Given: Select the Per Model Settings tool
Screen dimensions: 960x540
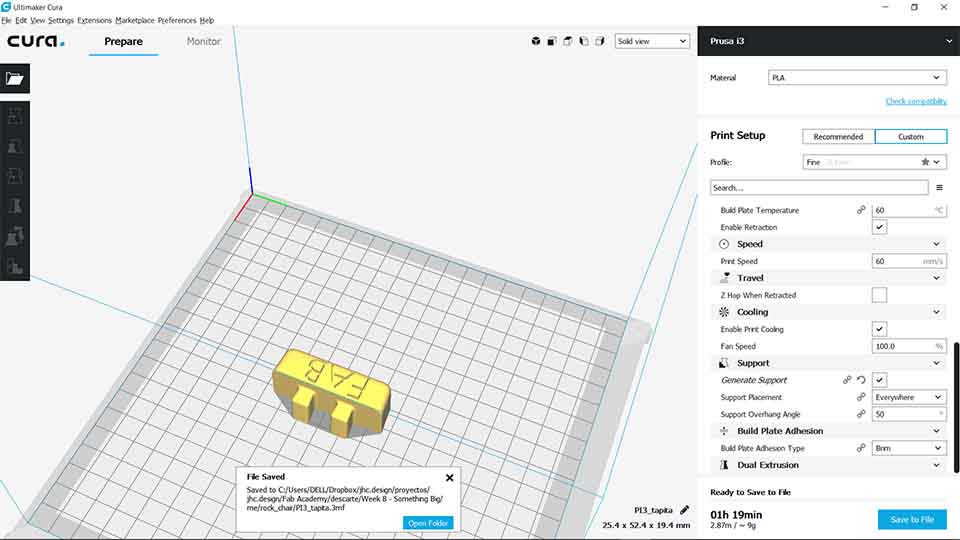Looking at the screenshot, I should click(x=15, y=236).
